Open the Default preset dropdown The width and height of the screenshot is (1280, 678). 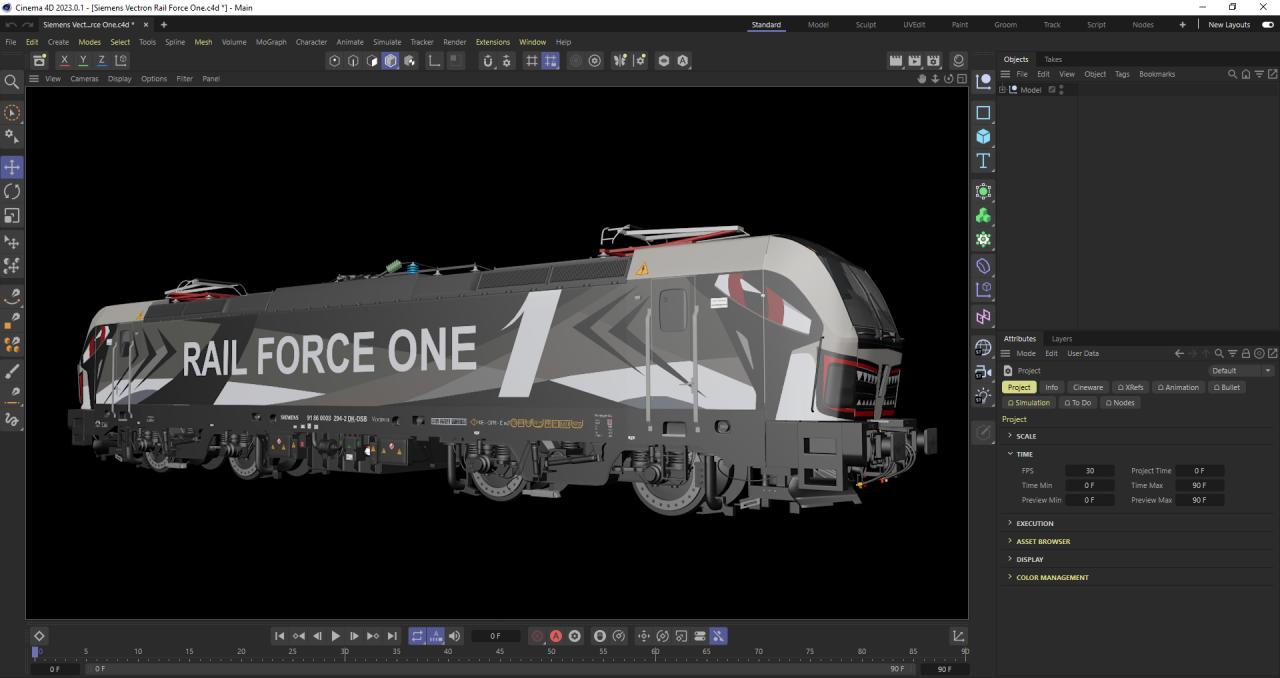1241,371
